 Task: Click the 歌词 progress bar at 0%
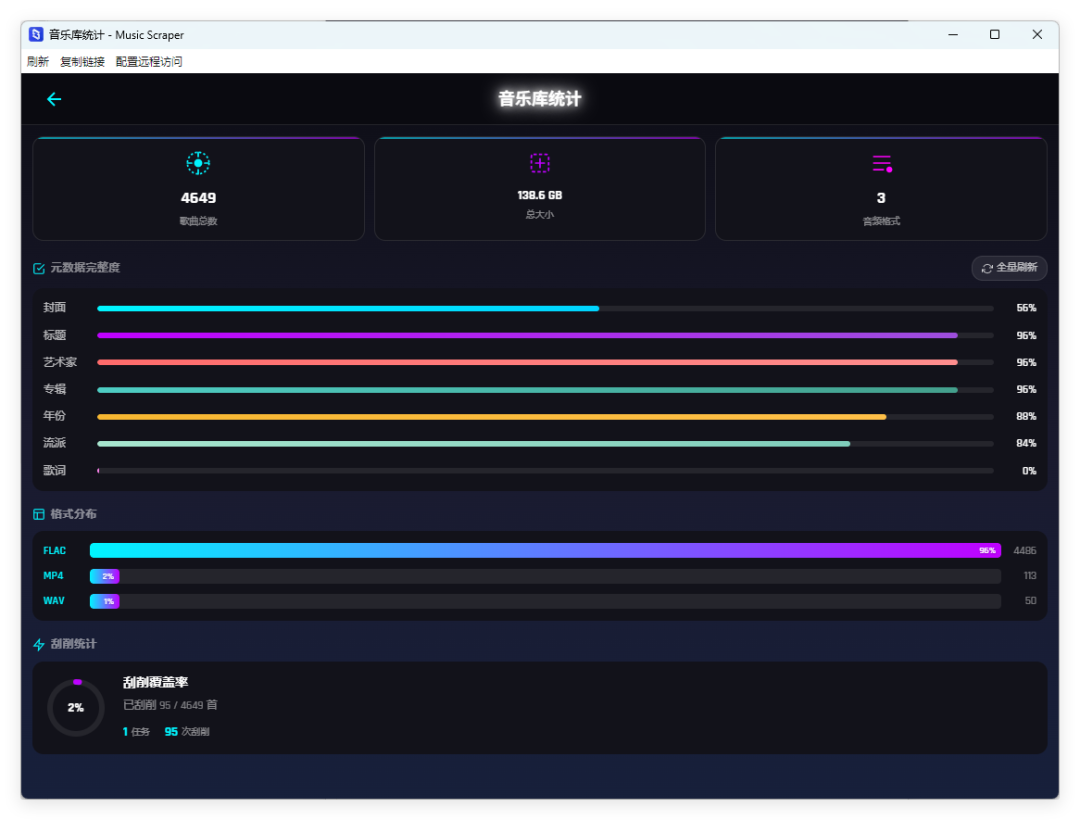tap(545, 471)
